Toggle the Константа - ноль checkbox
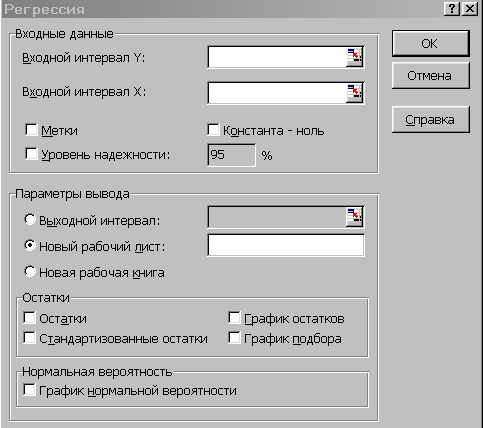 (213, 130)
